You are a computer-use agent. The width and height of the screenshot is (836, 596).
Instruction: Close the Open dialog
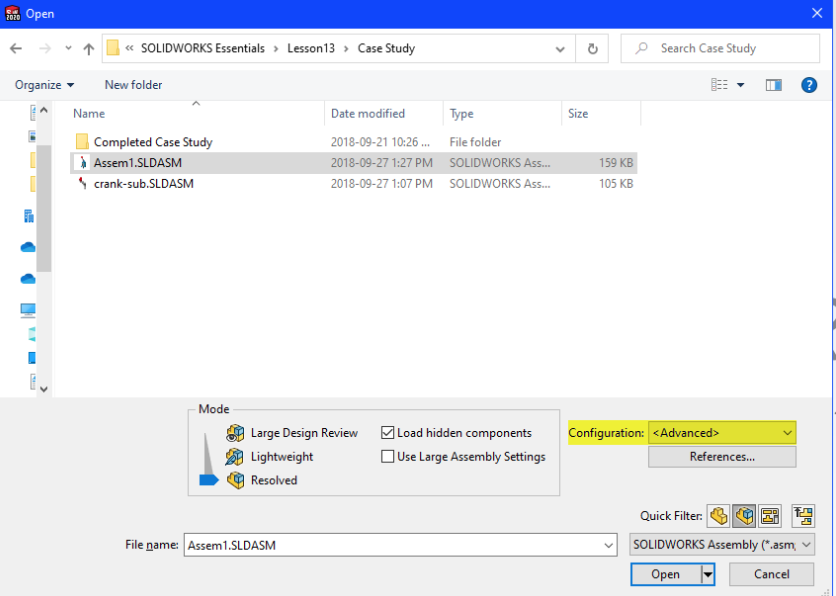(817, 13)
